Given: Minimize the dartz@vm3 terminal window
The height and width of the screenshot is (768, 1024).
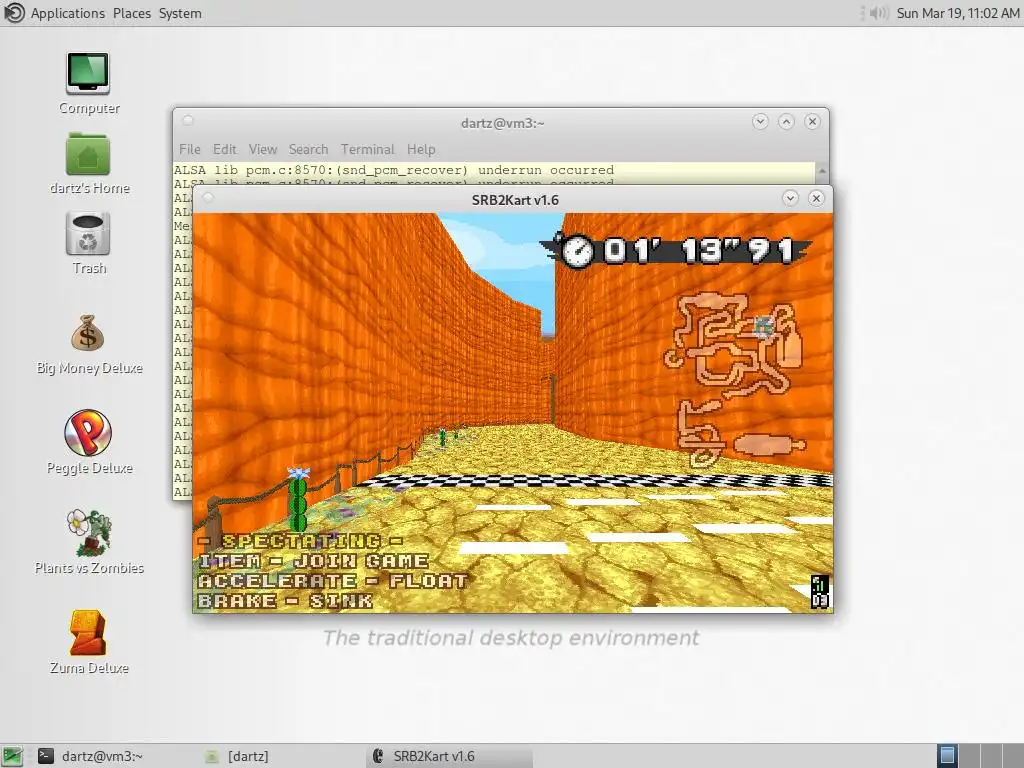Looking at the screenshot, I should pyautogui.click(x=760, y=121).
